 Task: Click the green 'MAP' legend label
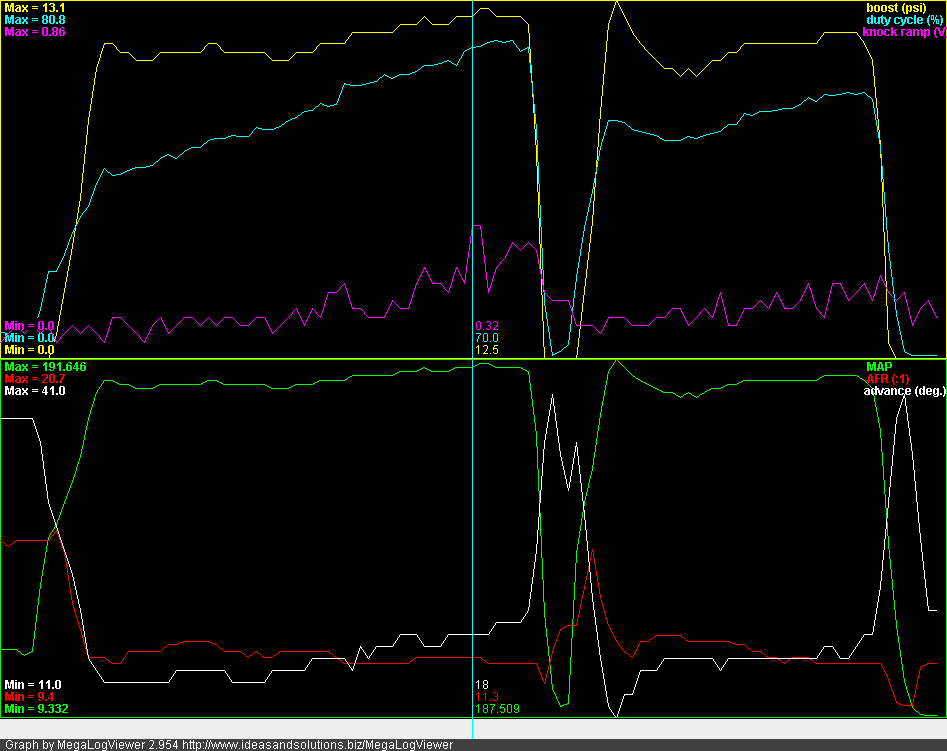click(x=879, y=367)
